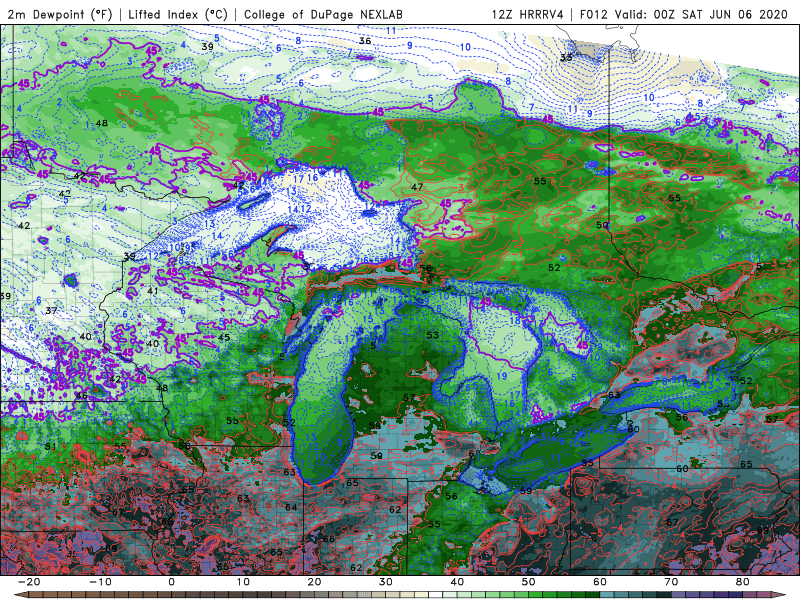Click the 30 label on the color scale
Image resolution: width=800 pixels, height=600 pixels.
(x=386, y=582)
